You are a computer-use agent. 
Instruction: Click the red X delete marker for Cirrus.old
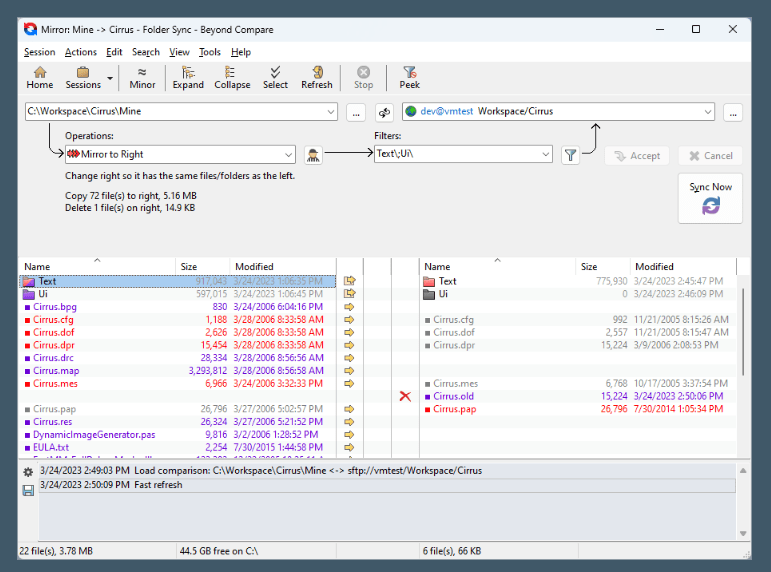point(405,397)
